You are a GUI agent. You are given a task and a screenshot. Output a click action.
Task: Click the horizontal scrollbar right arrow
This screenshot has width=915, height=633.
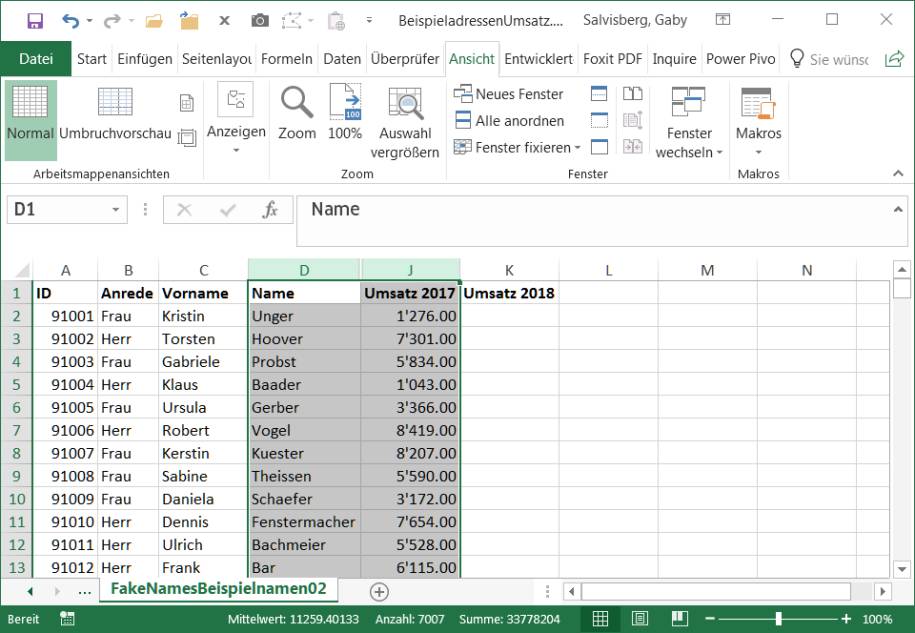click(882, 592)
